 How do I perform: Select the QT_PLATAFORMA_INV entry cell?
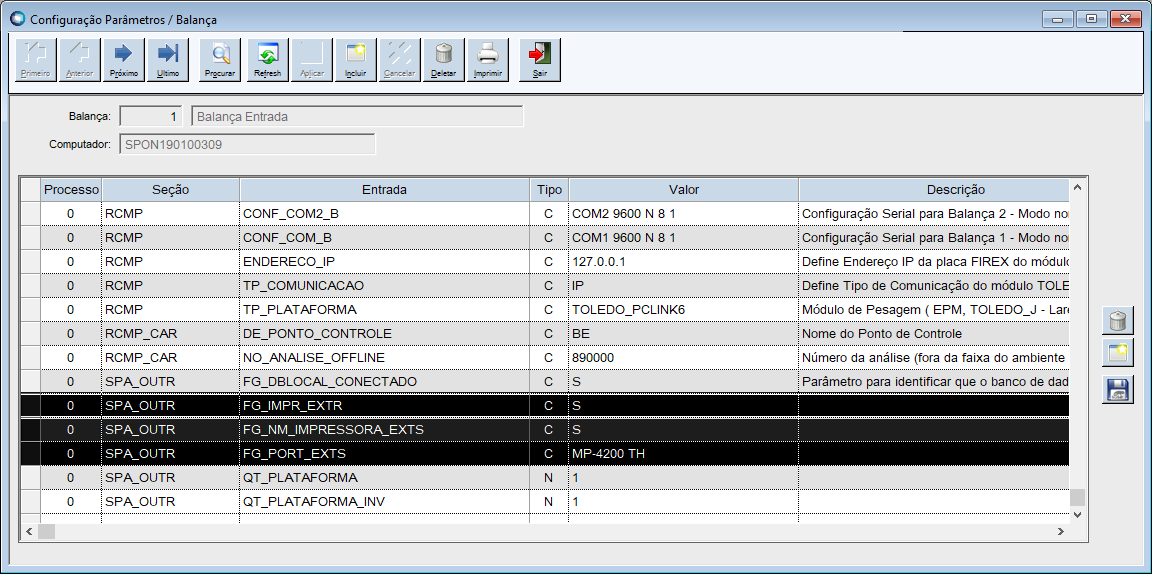pyautogui.click(x=384, y=501)
